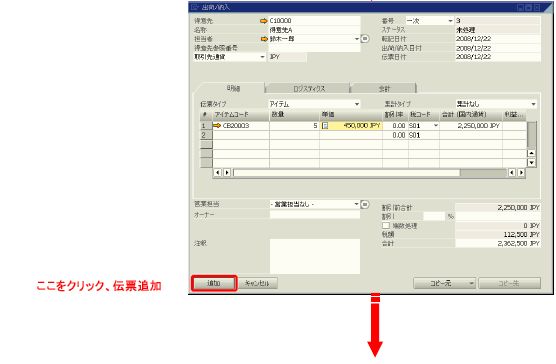
Task: Open the tax code S01 dropdown in row 1
Action: [436, 125]
